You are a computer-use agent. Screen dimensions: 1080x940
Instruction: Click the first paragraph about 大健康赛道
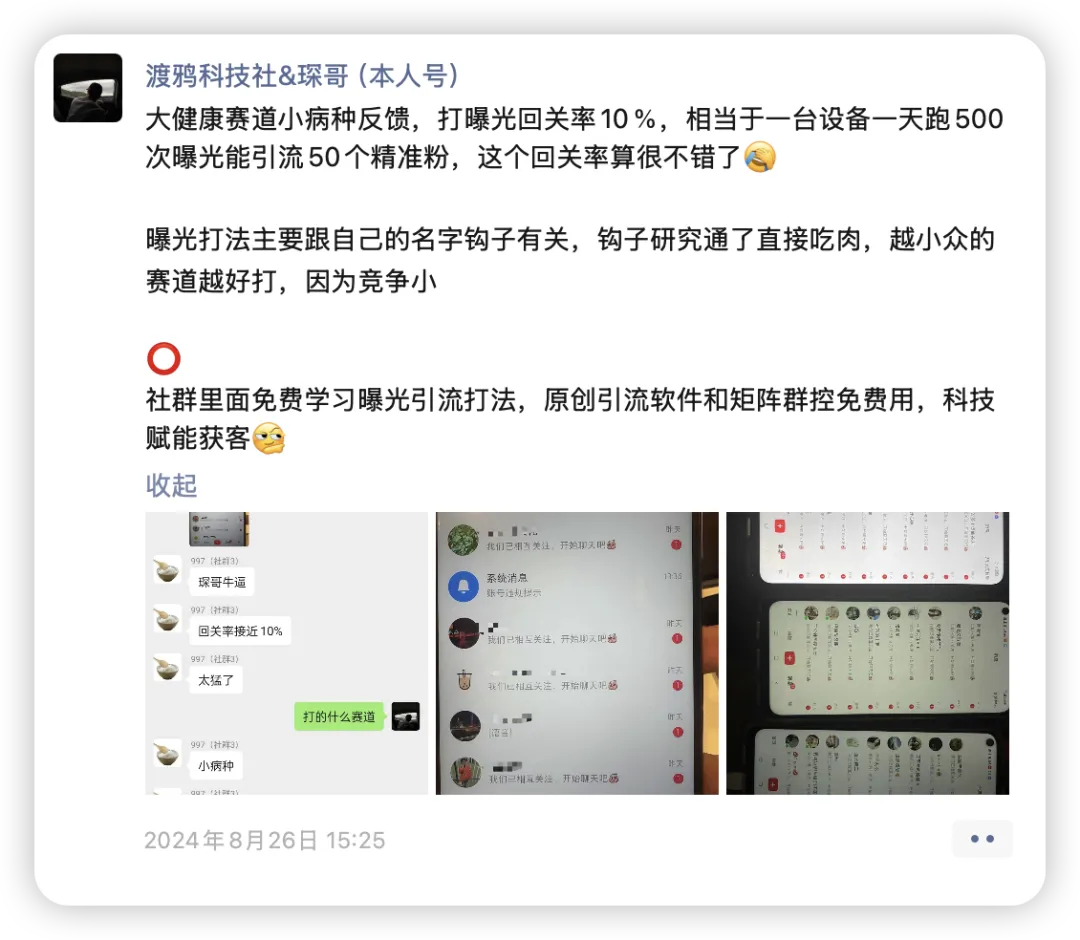tap(574, 138)
